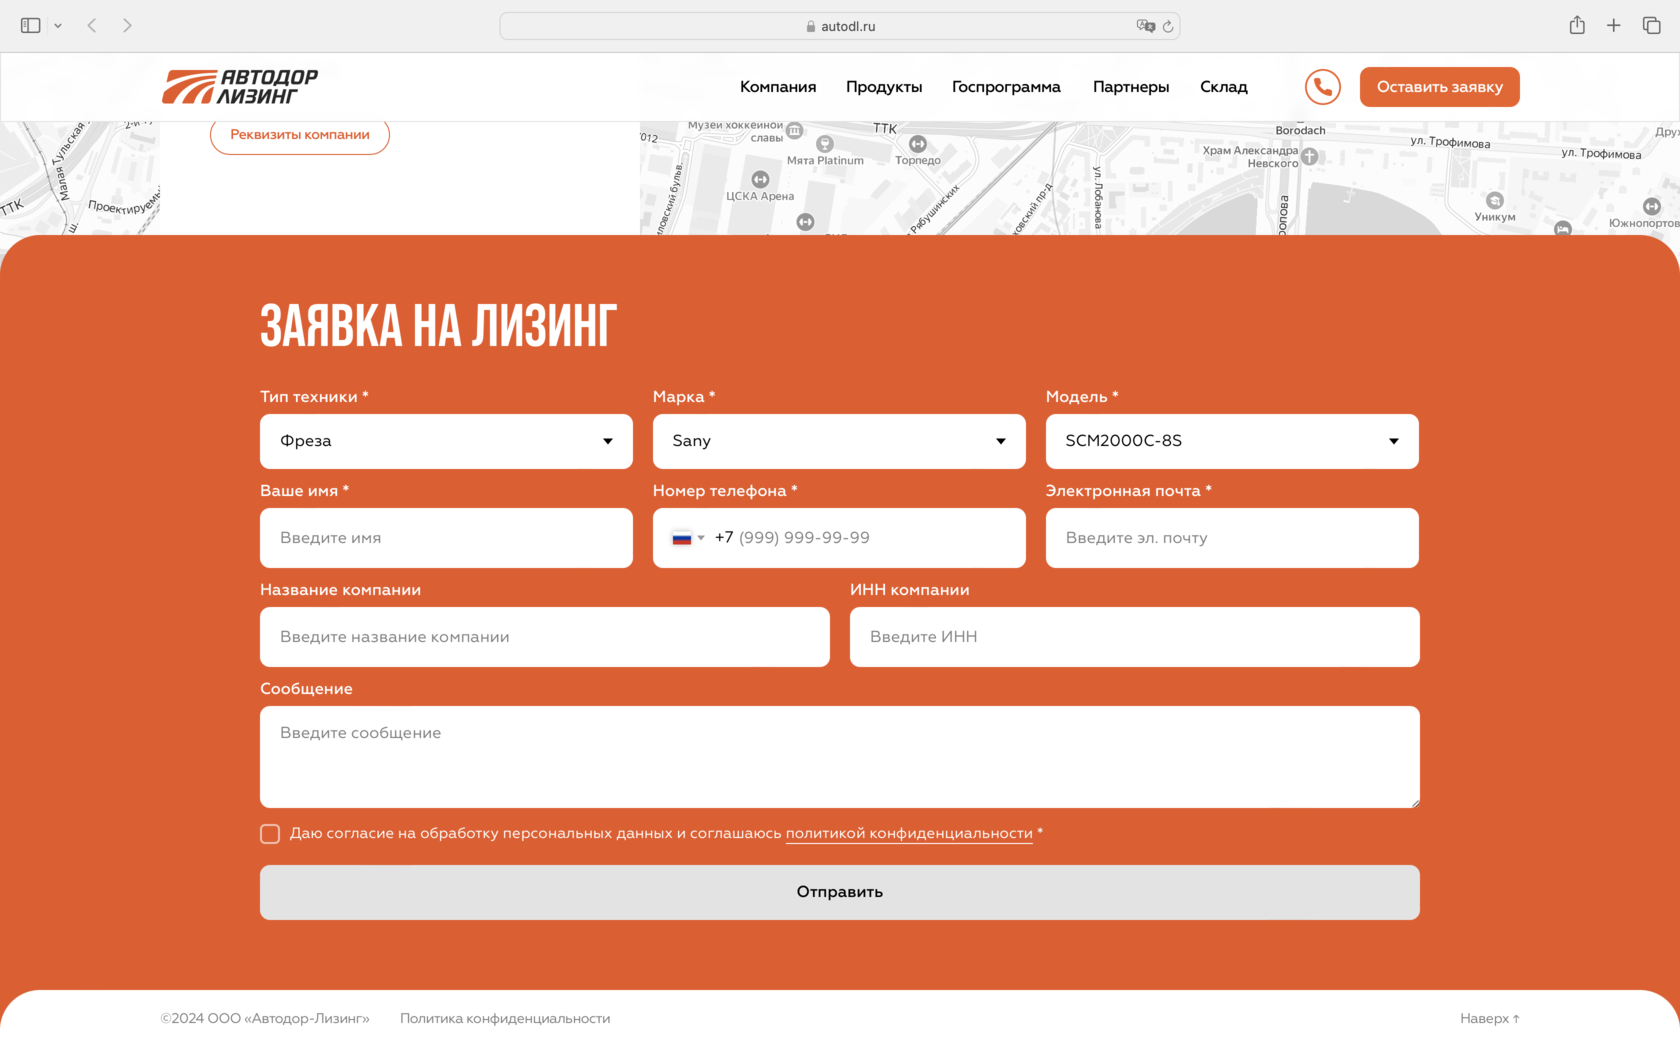The height and width of the screenshot is (1050, 1680).
Task: Go back with the browser back arrow
Action: (92, 26)
